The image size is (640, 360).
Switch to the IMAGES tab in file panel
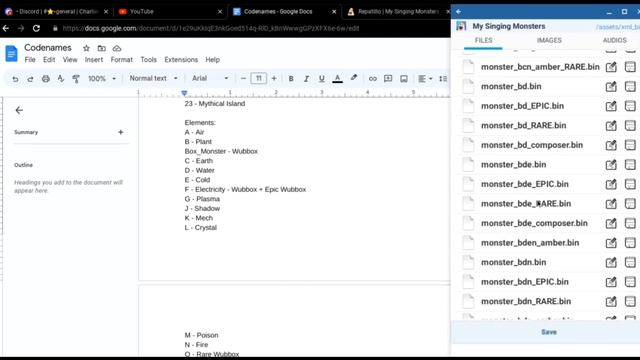pyautogui.click(x=549, y=40)
